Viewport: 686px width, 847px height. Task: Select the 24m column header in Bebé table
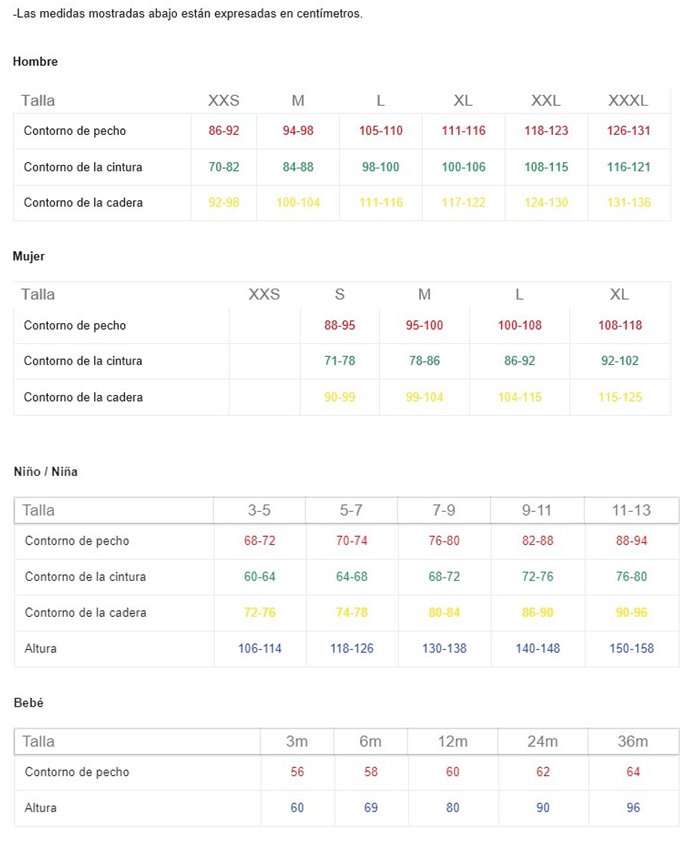pos(543,741)
